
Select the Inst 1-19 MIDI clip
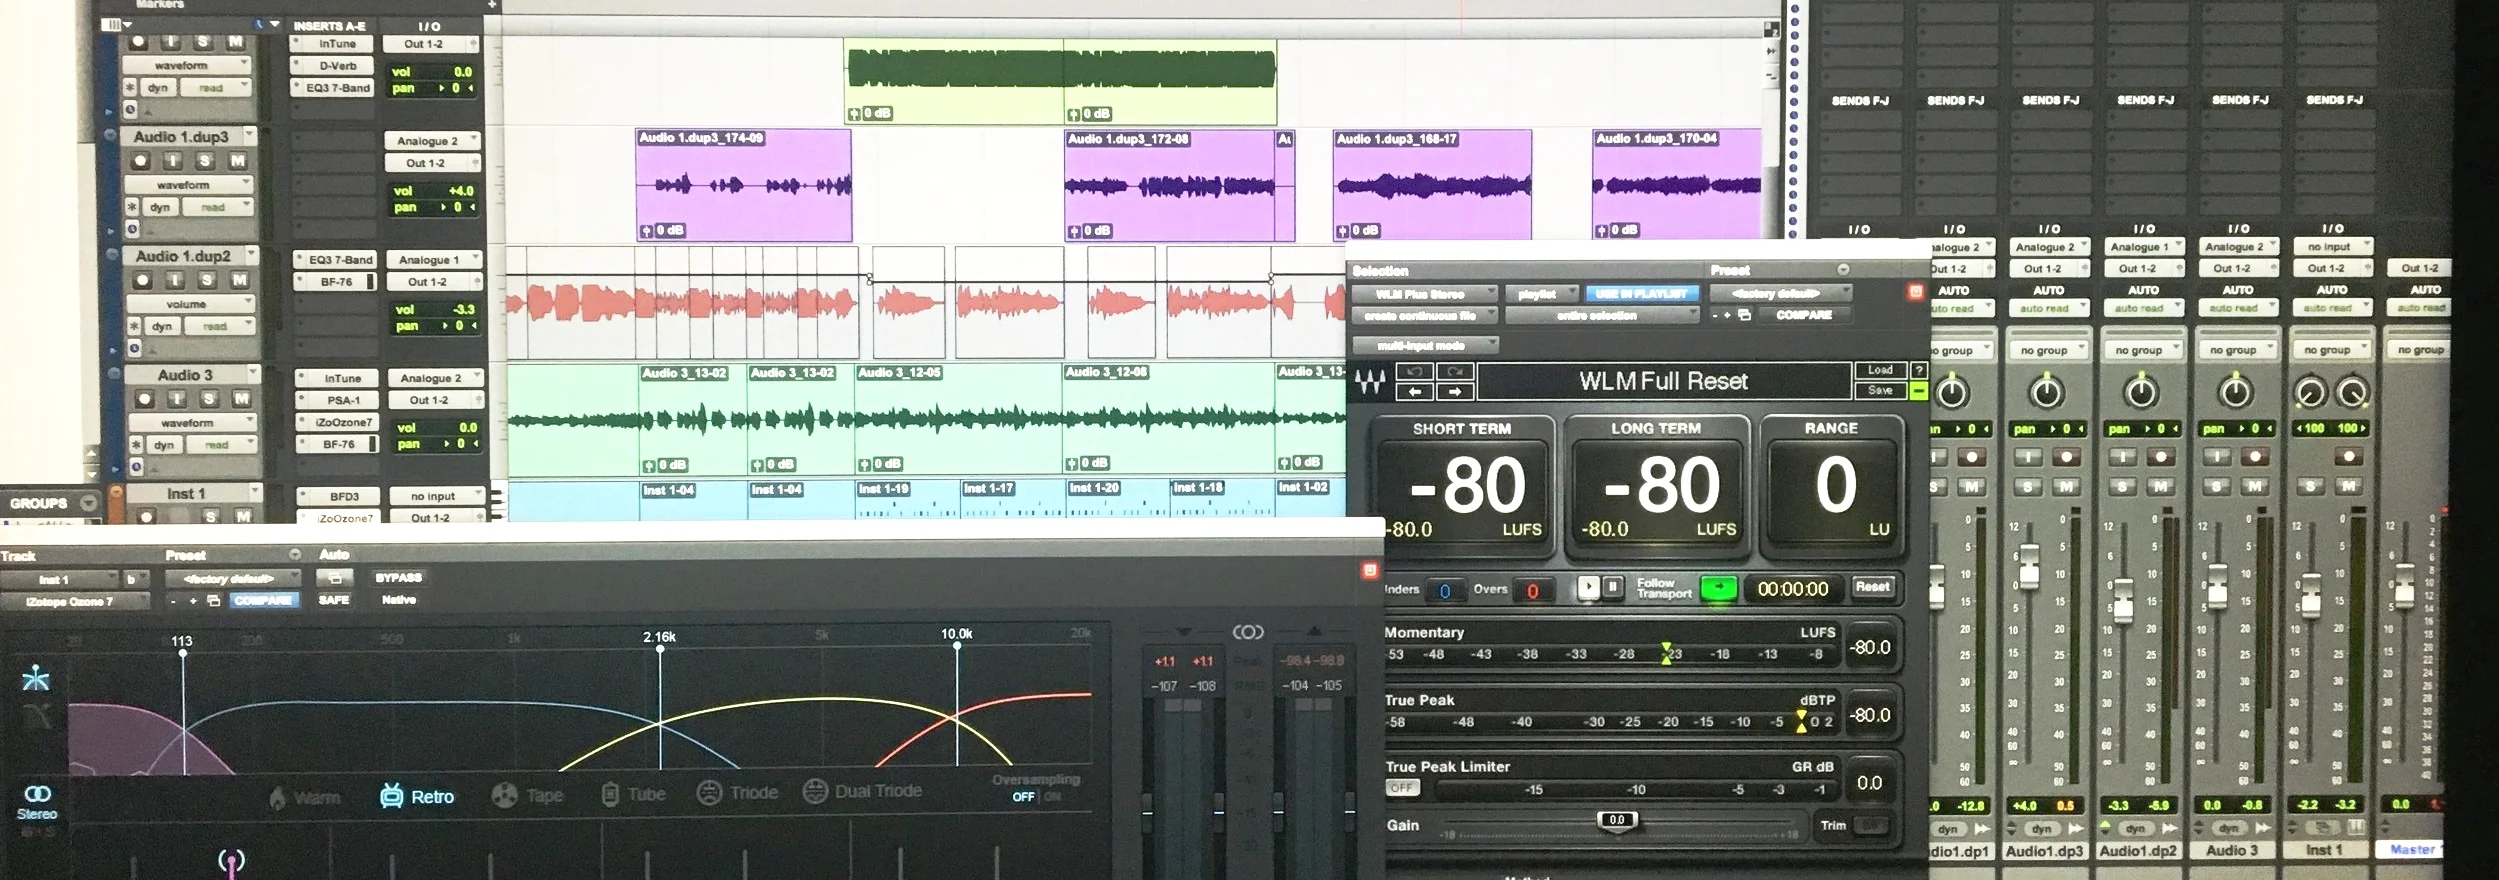click(907, 499)
